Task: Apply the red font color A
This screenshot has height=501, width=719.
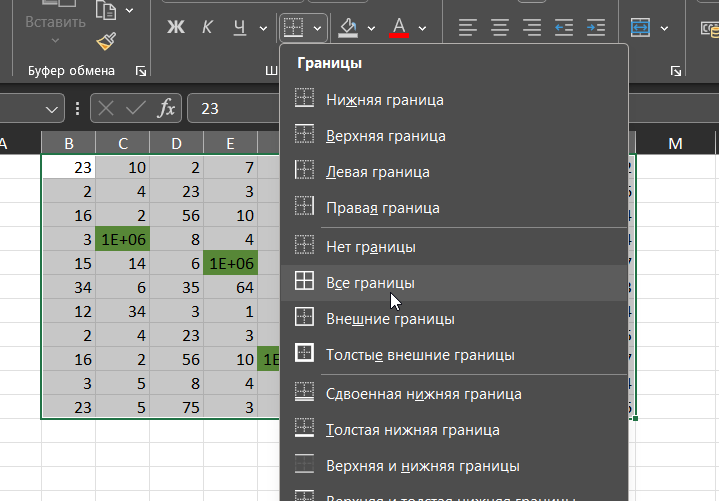Action: [x=399, y=27]
